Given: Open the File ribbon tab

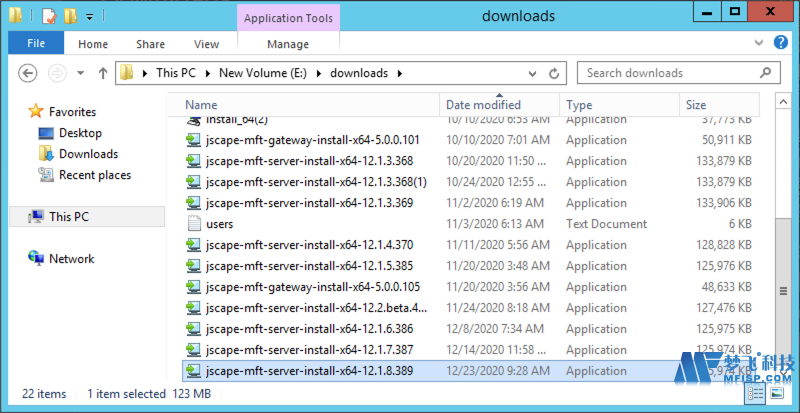Looking at the screenshot, I should [x=36, y=43].
